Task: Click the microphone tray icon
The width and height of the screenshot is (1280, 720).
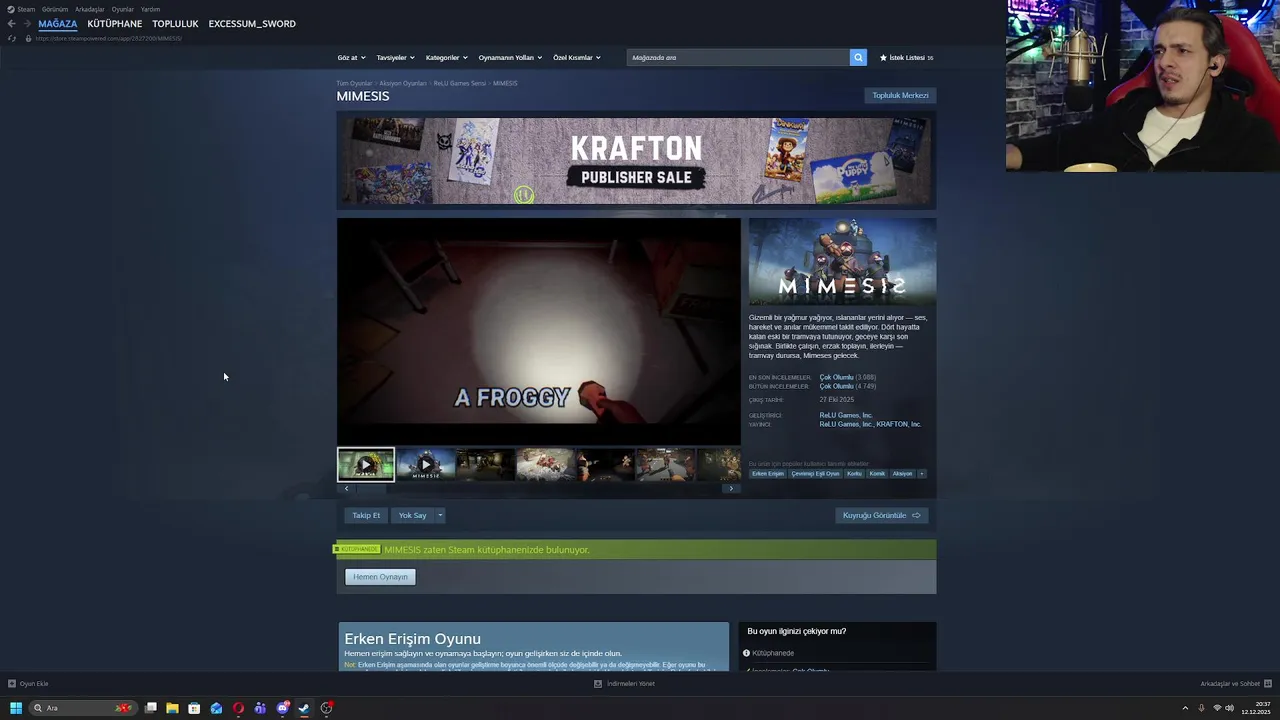Action: coord(1201,708)
